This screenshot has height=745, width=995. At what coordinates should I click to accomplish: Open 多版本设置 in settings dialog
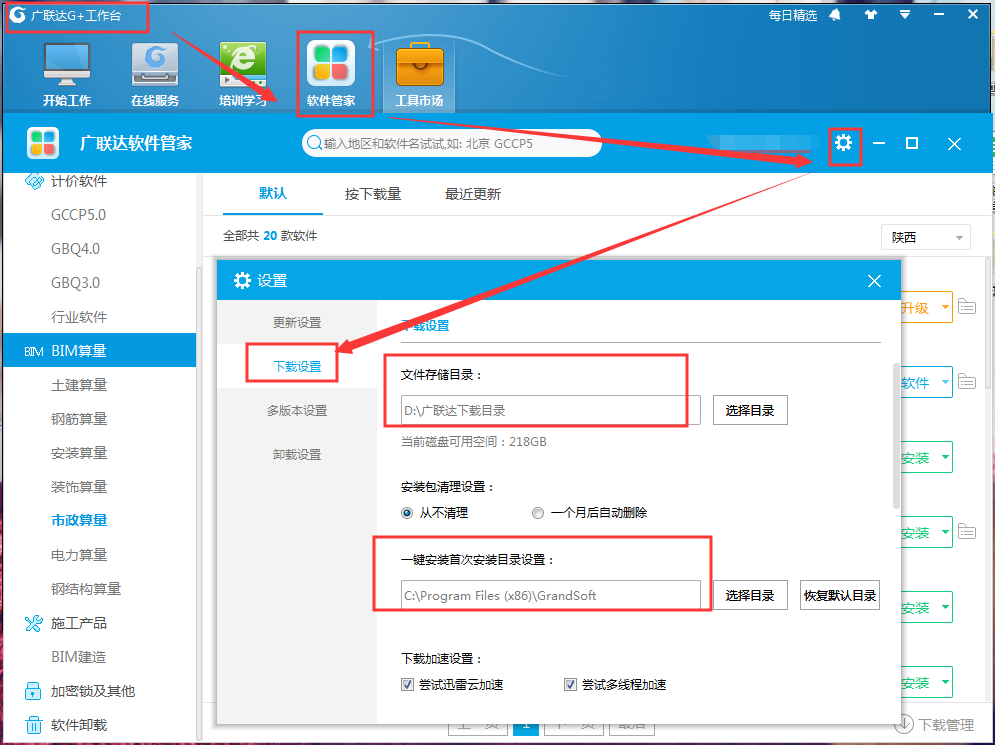[297, 411]
